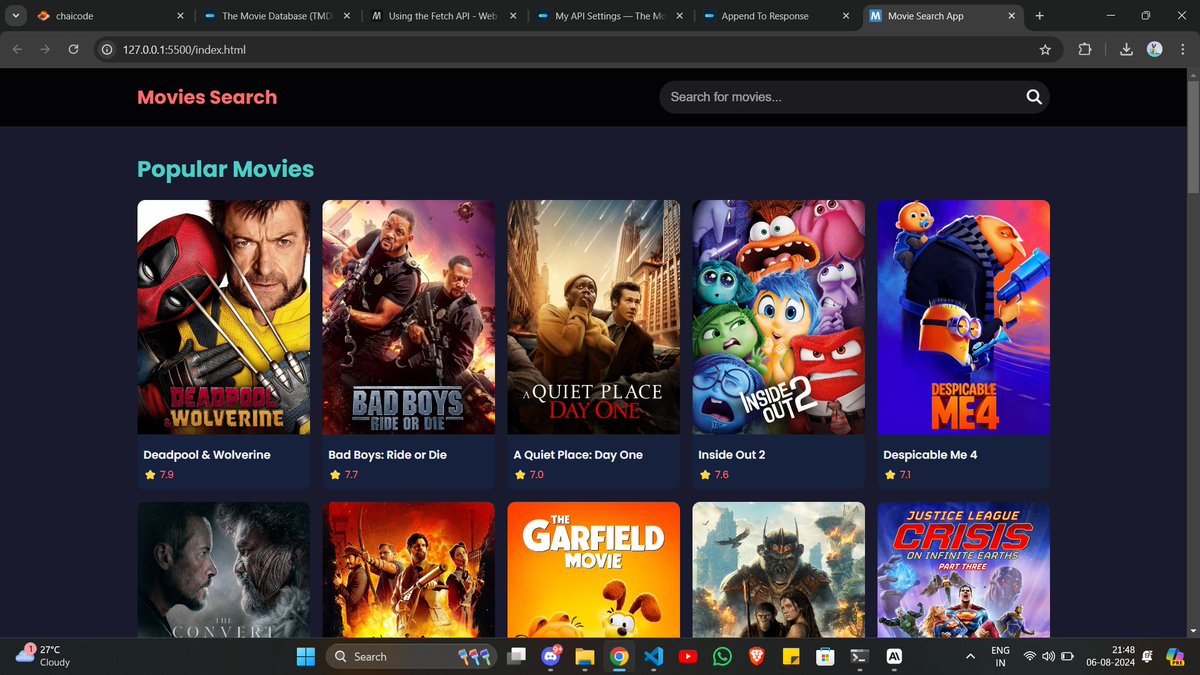1200x675 pixels.
Task: Click the 7.9 star rating
Action: pyautogui.click(x=159, y=475)
